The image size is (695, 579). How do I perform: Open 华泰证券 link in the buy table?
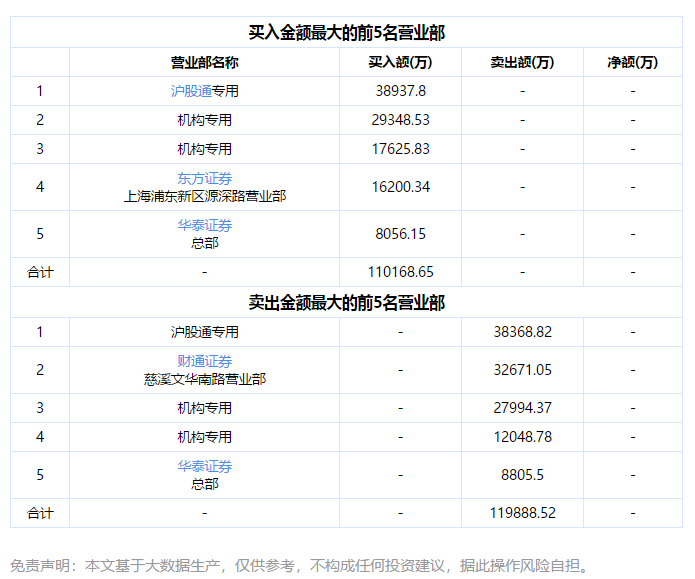pos(205,225)
